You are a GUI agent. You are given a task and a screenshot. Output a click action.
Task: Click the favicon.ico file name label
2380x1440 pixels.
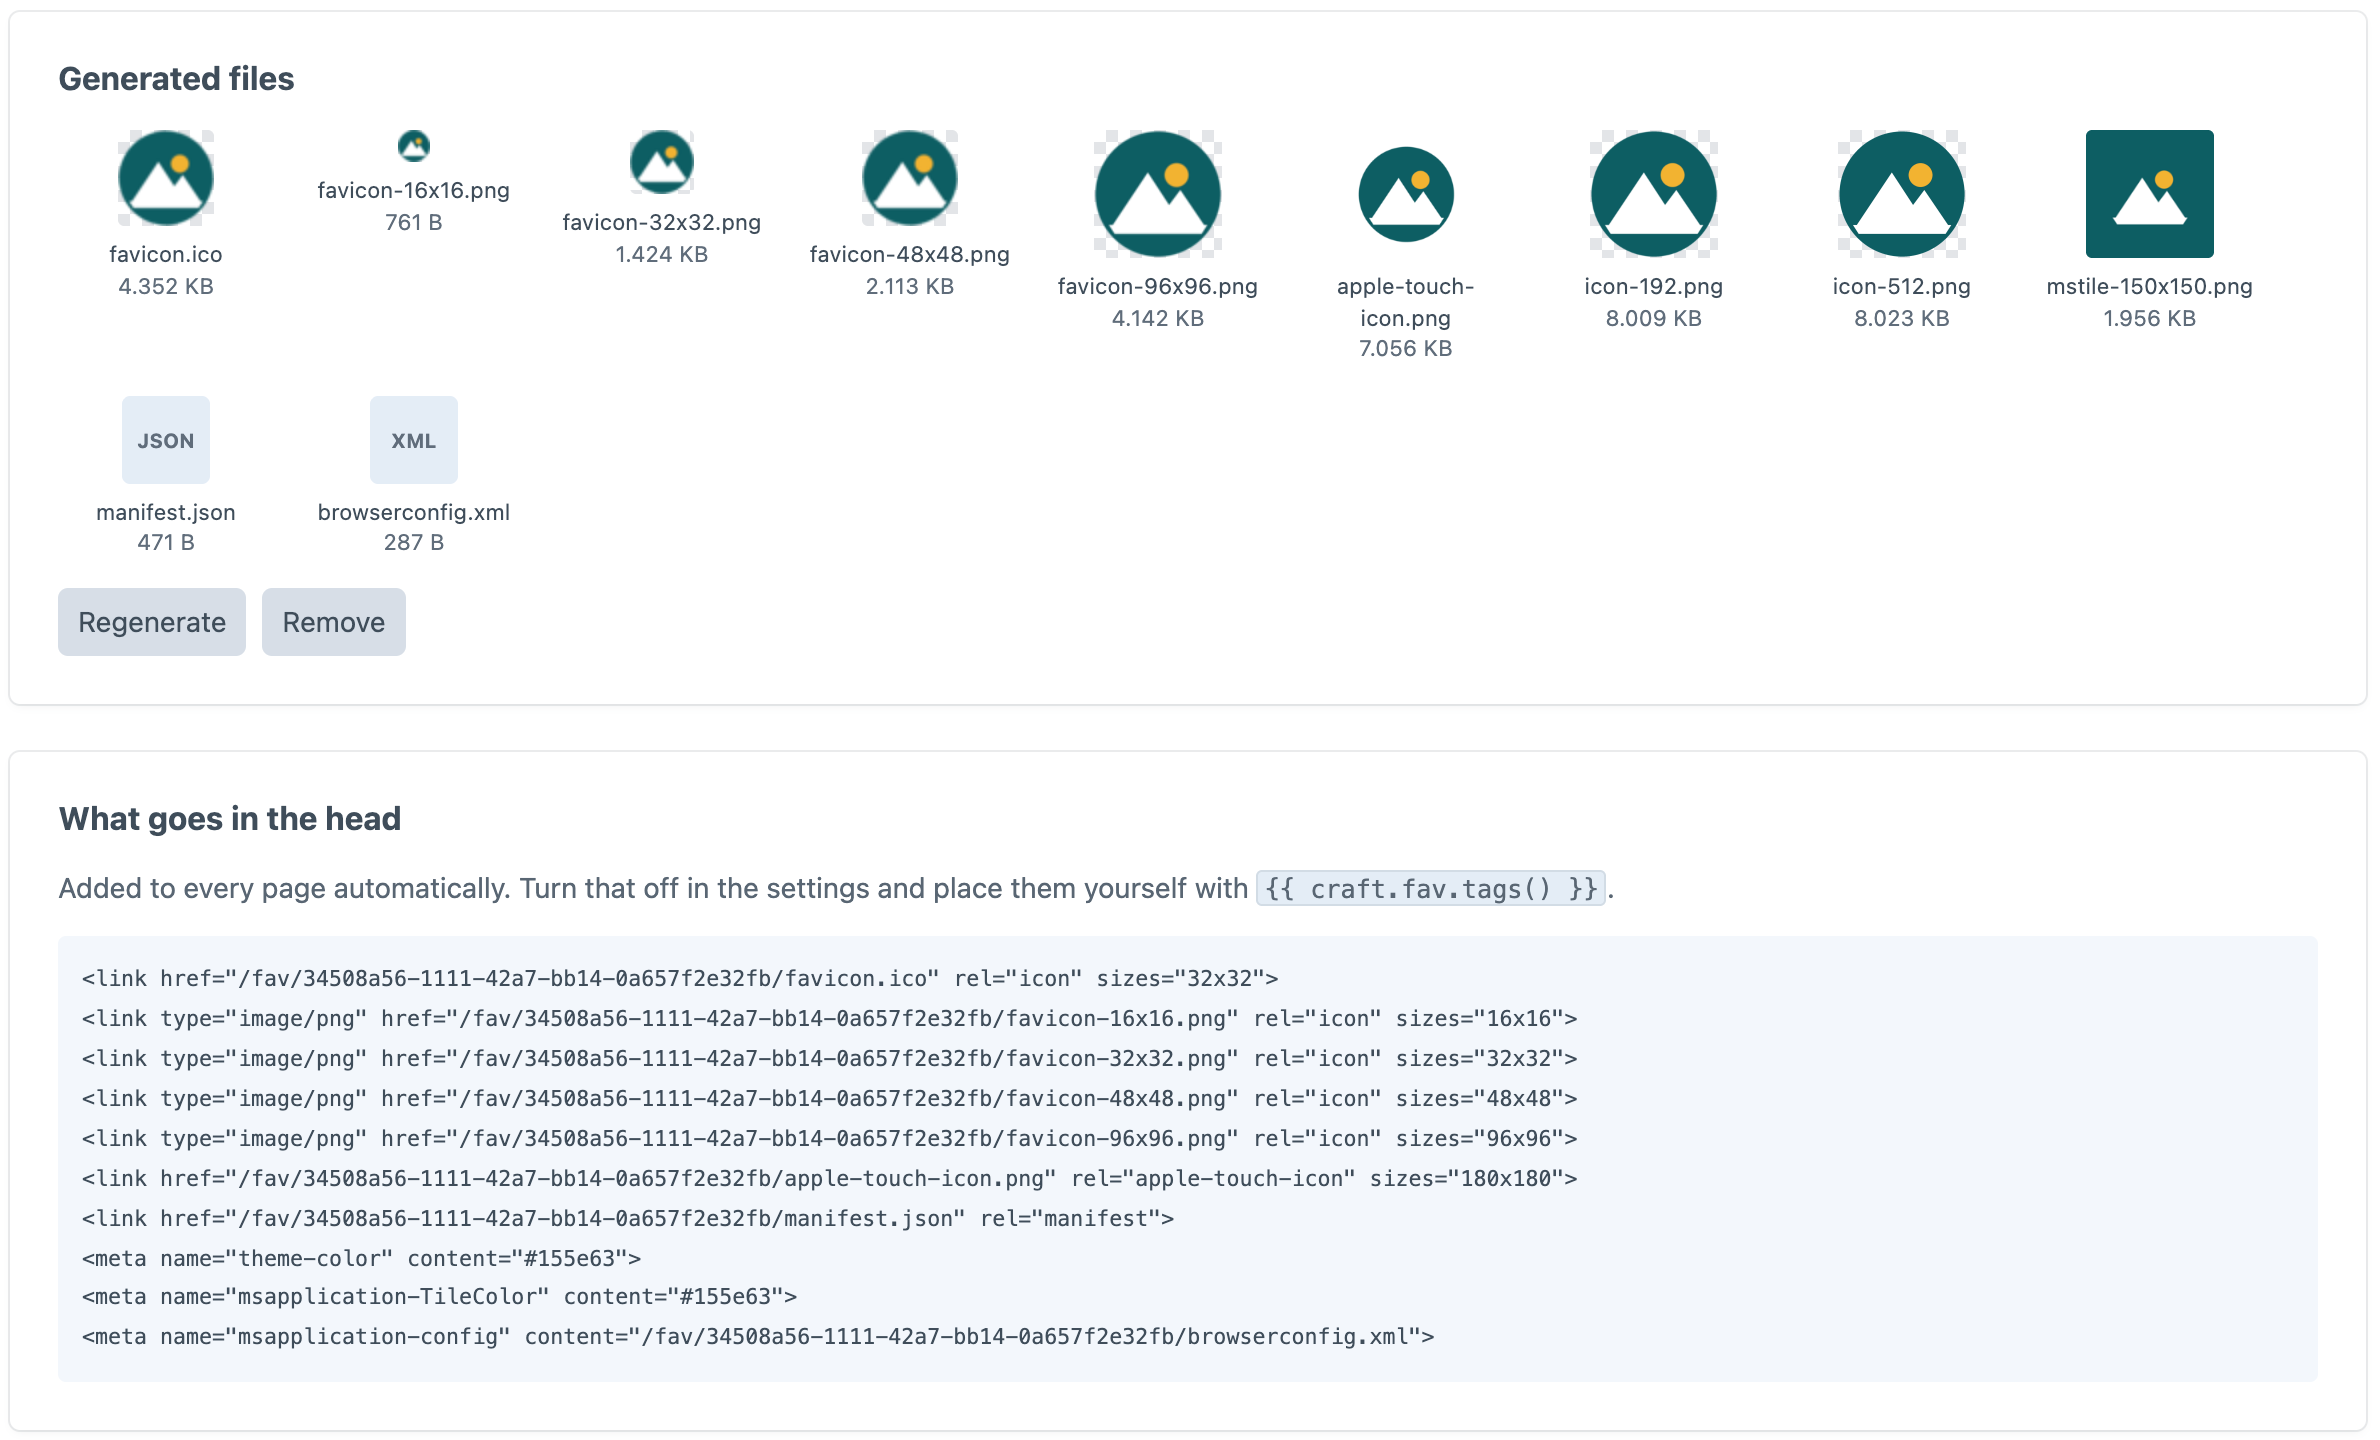coord(166,254)
